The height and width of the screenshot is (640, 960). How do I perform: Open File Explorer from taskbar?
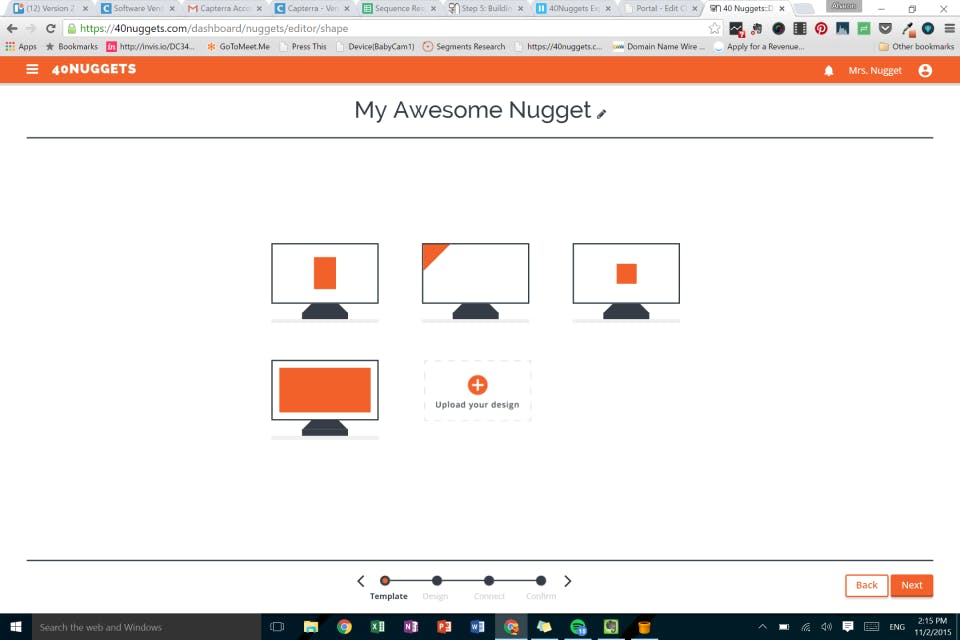[x=311, y=627]
